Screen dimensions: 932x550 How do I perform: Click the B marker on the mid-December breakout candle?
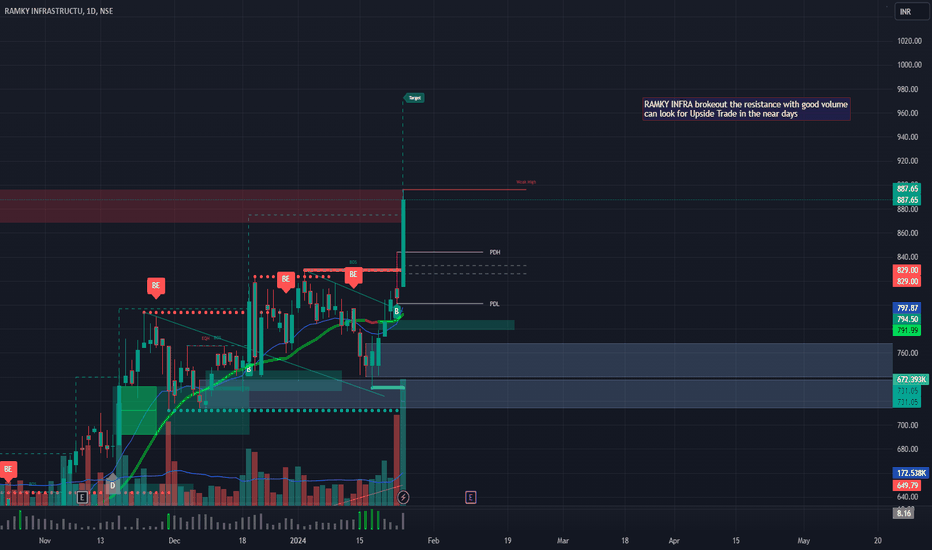(248, 370)
